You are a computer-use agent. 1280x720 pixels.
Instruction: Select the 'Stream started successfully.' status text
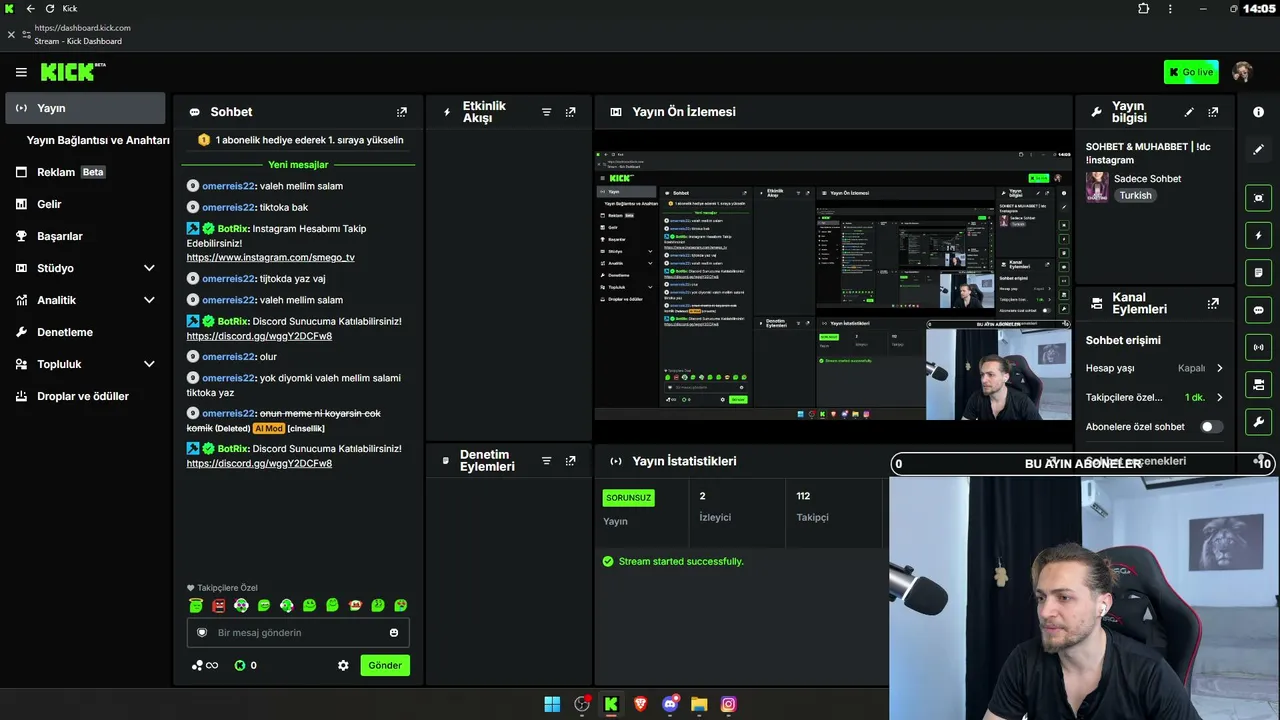[x=681, y=561]
